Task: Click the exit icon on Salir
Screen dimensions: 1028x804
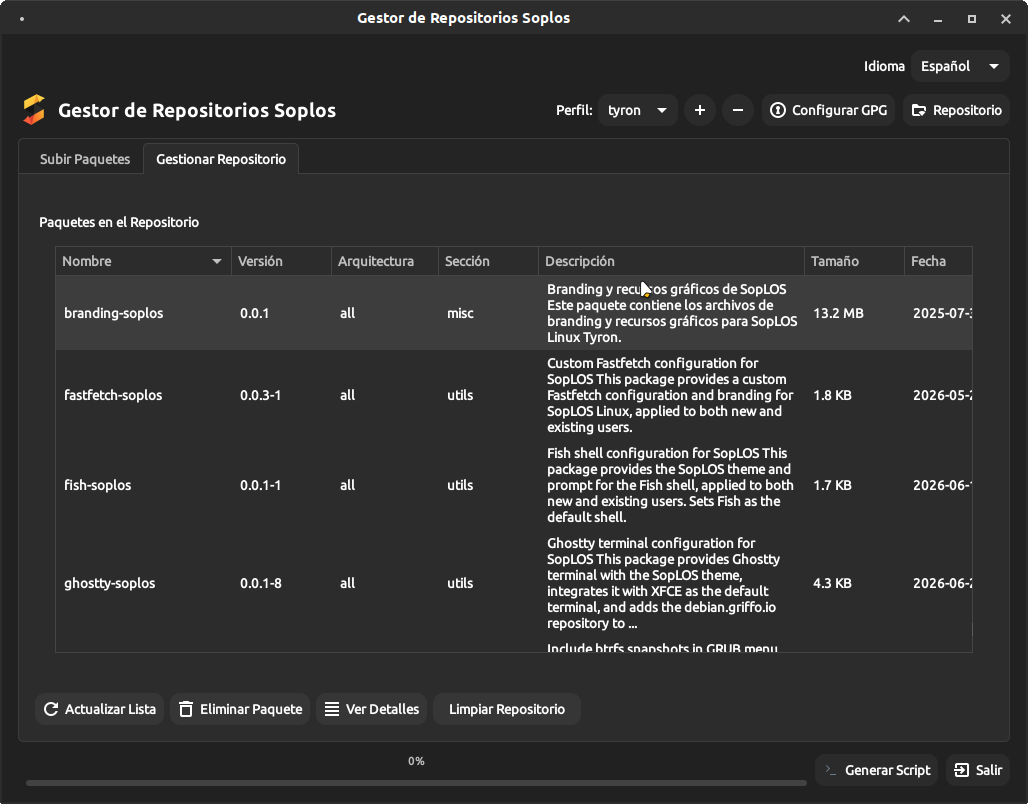Action: [x=961, y=770]
